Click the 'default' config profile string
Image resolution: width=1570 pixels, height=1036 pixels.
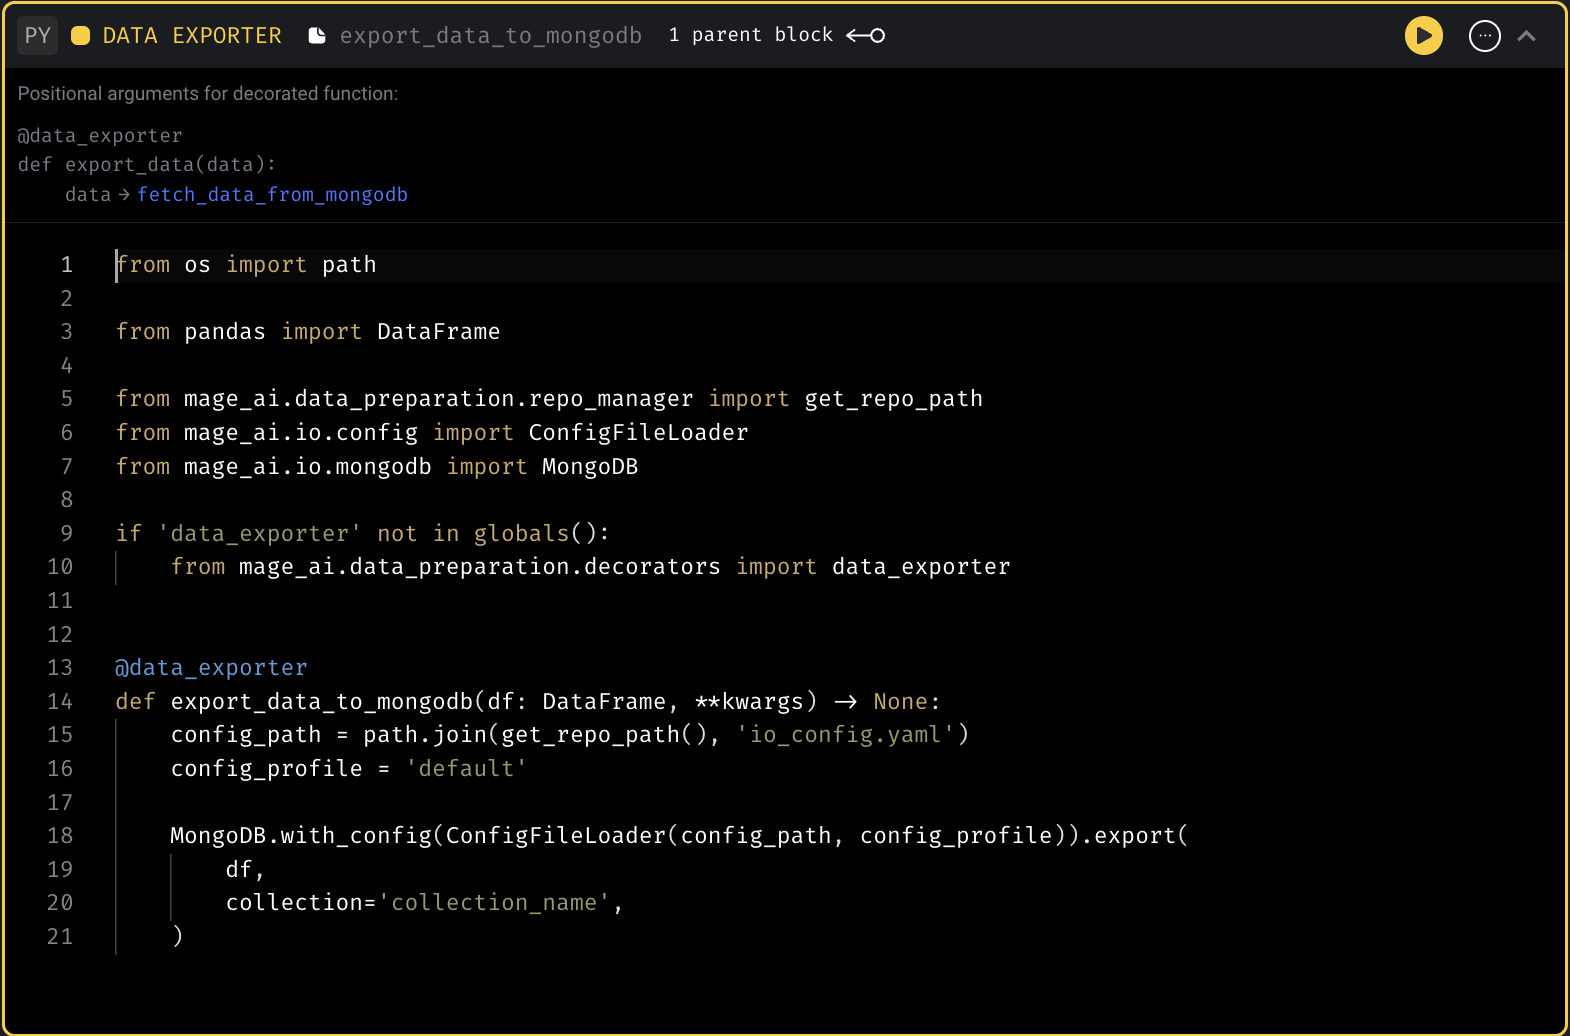(466, 769)
